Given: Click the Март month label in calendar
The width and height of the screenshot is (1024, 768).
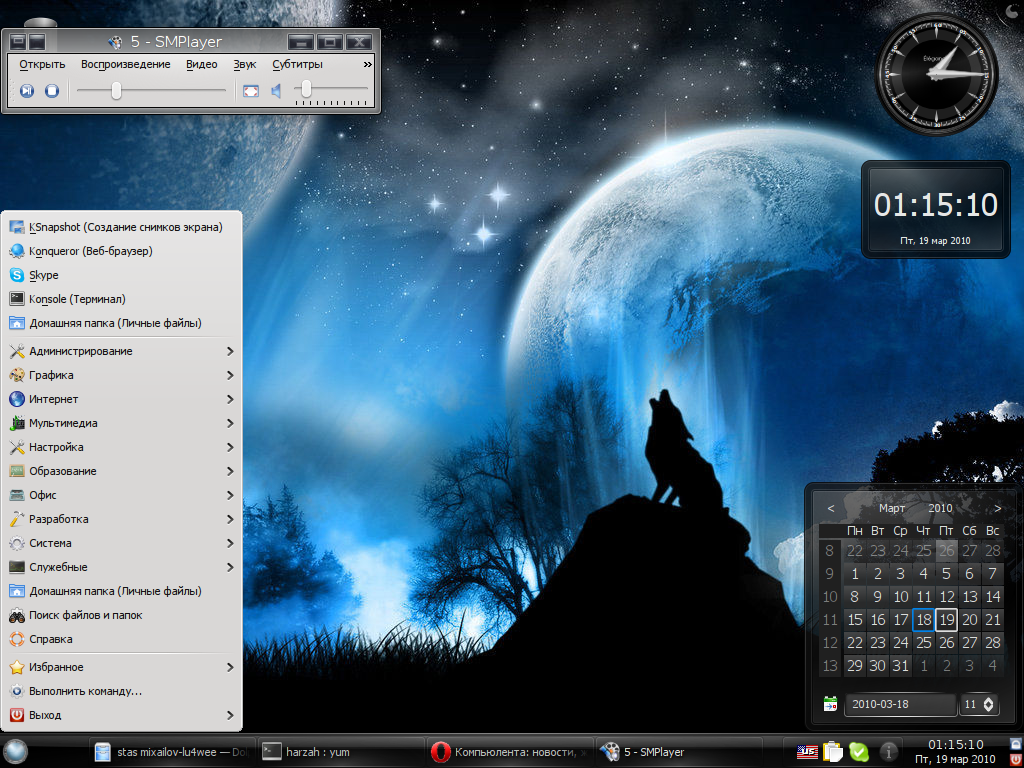Looking at the screenshot, I should tap(892, 508).
